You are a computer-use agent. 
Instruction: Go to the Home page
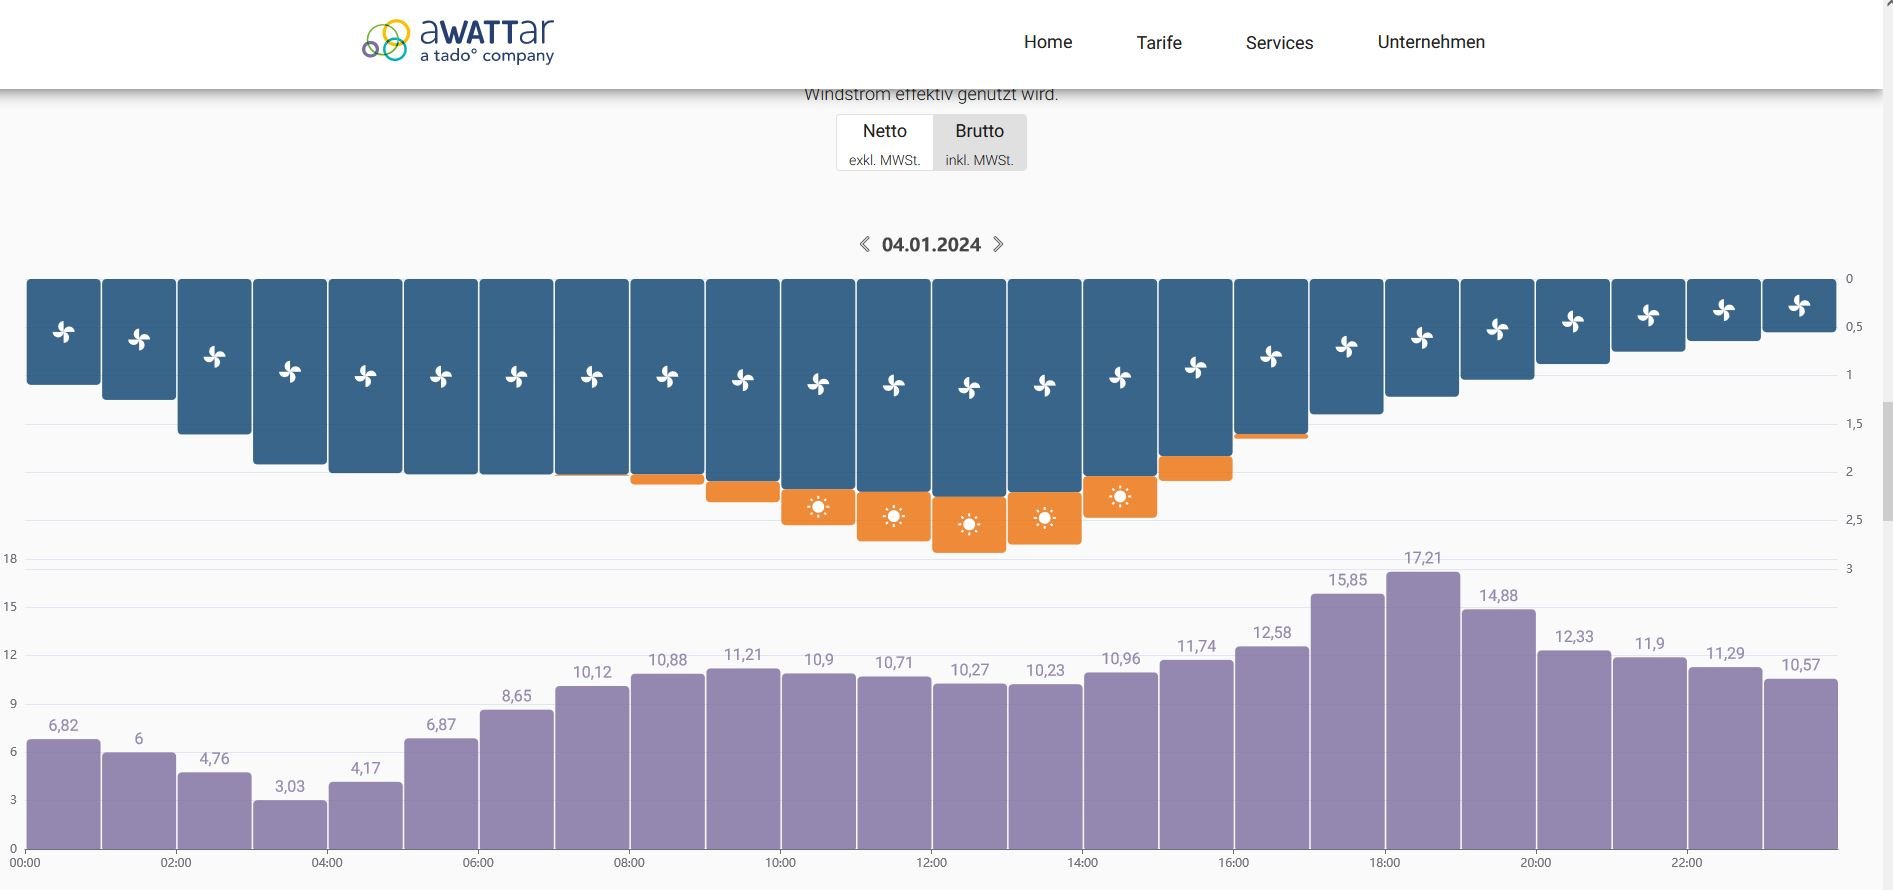(1048, 42)
